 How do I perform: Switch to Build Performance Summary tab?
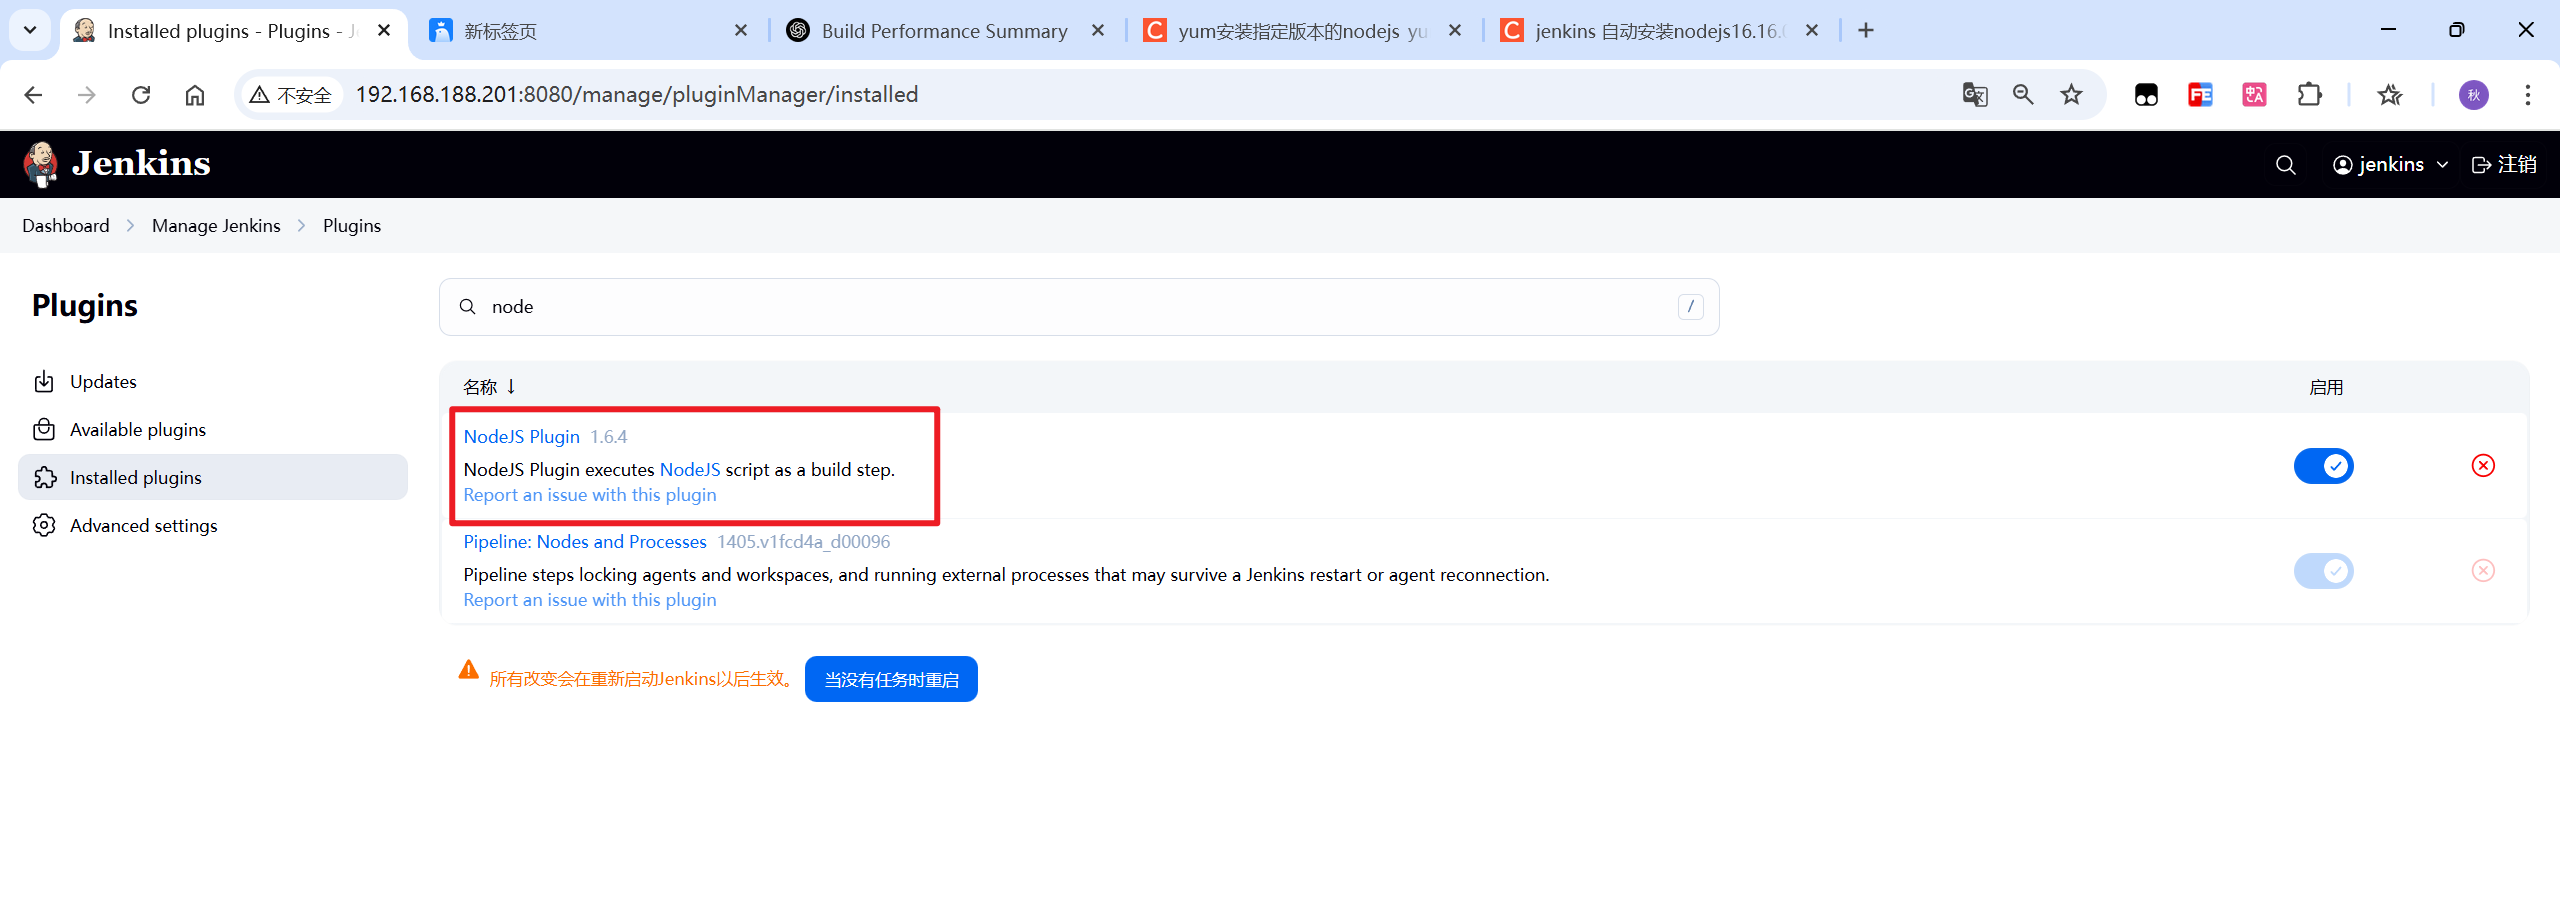coord(946,31)
